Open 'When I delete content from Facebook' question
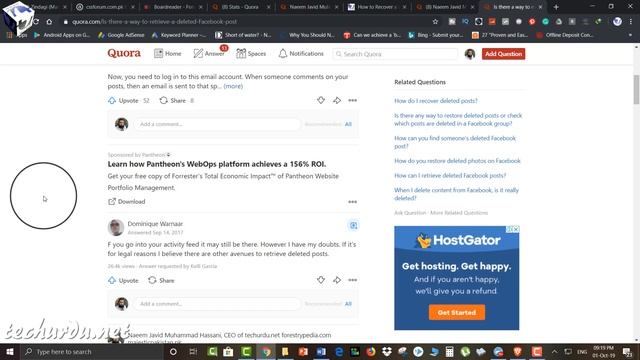 [456, 194]
